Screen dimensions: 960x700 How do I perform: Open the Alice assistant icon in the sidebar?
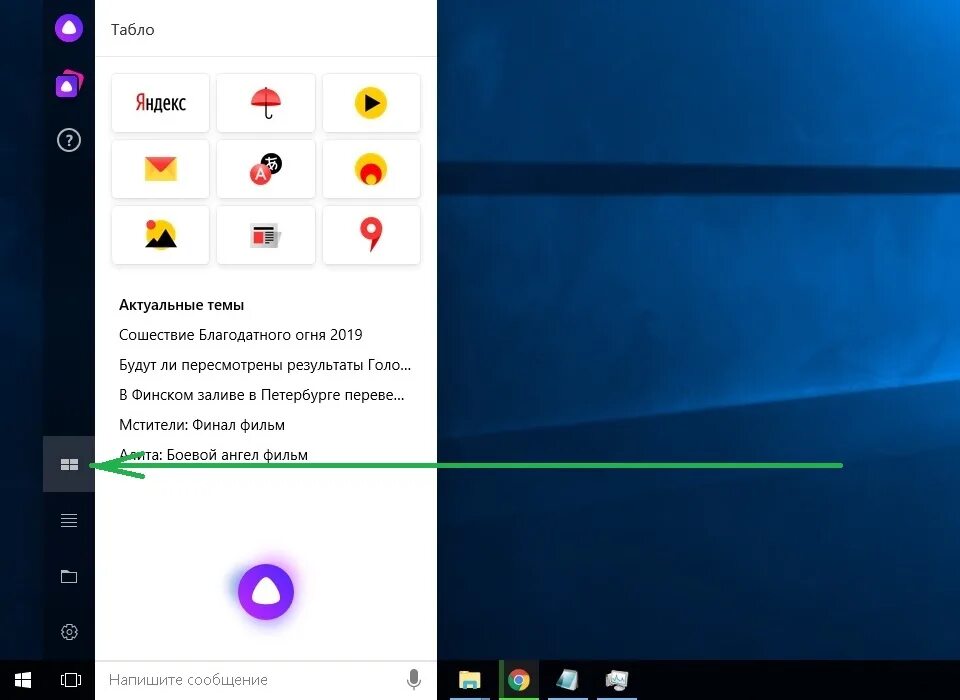(x=69, y=28)
